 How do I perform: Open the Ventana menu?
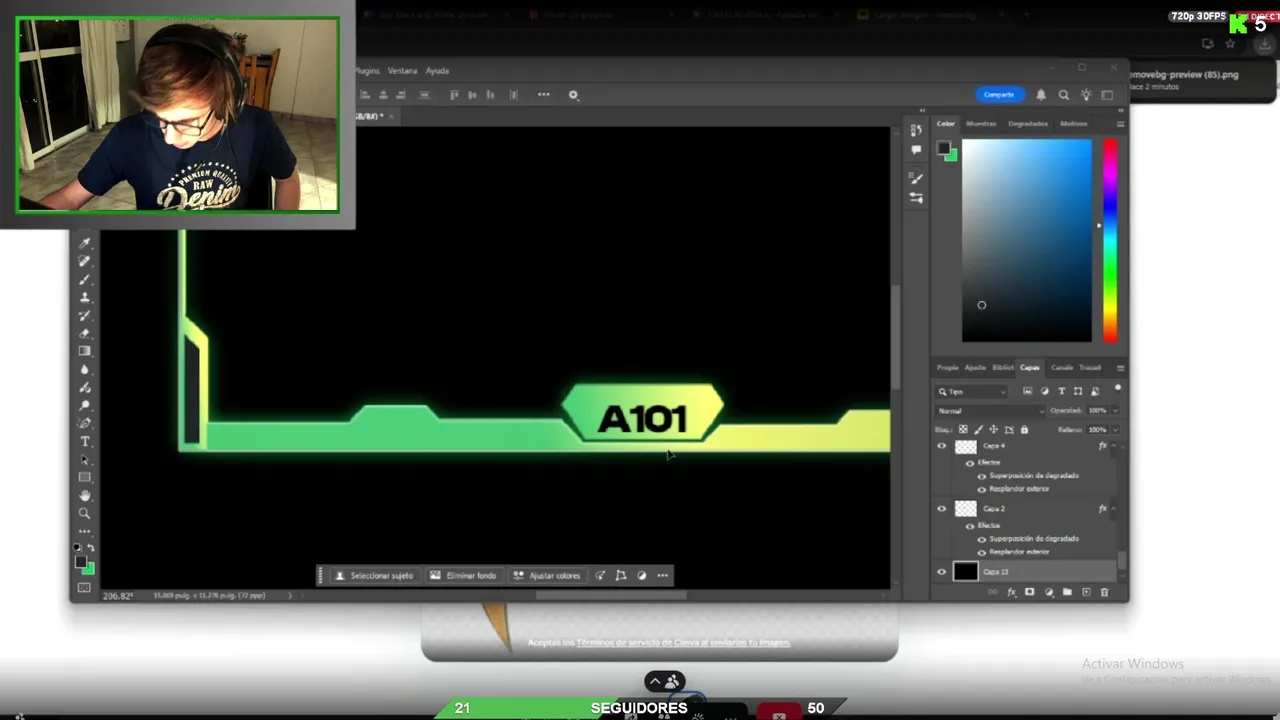tap(402, 71)
